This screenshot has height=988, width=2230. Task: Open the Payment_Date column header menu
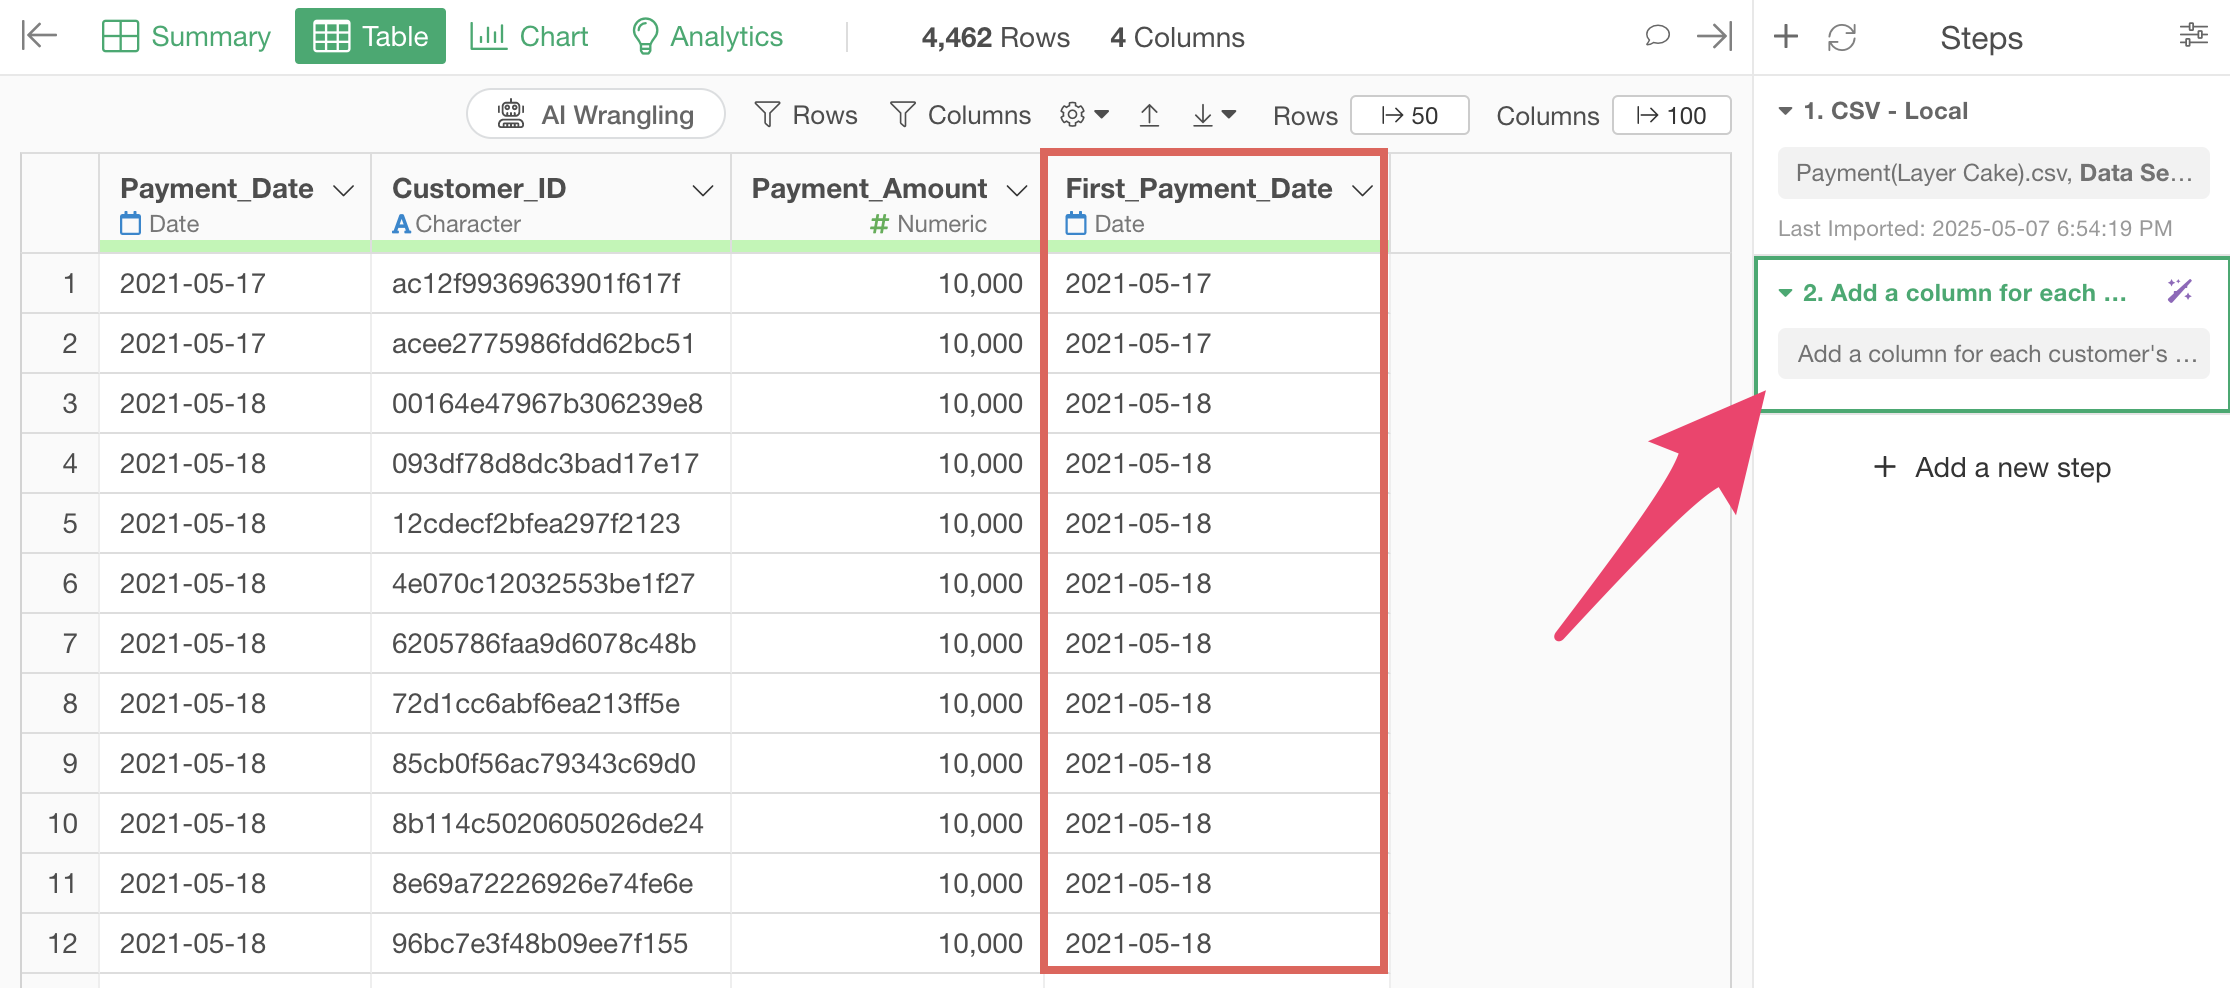tap(343, 190)
